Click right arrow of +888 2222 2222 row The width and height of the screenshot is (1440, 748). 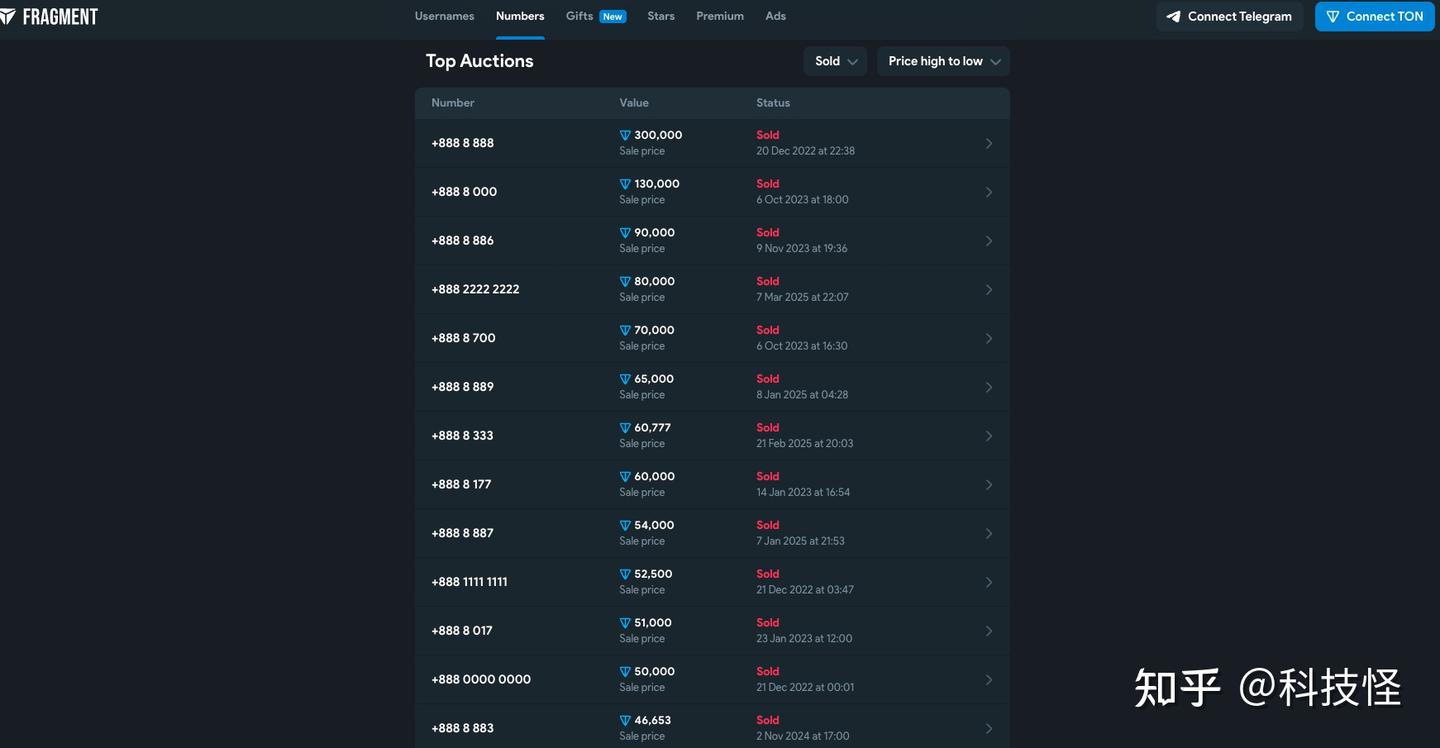pos(989,290)
